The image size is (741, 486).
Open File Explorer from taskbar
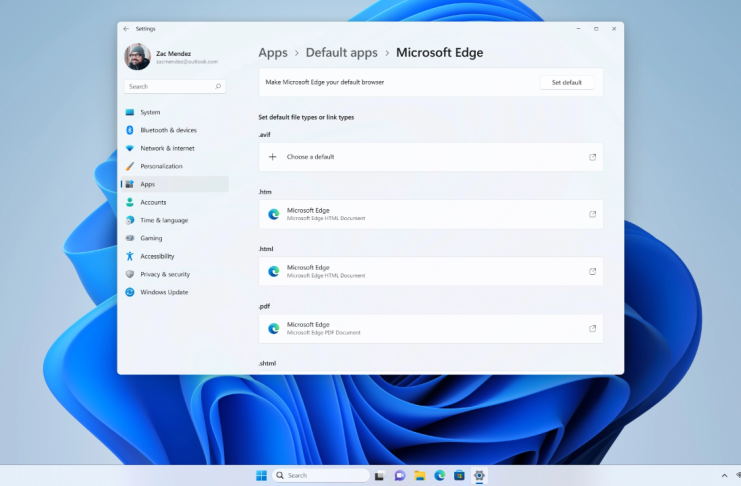click(x=420, y=476)
